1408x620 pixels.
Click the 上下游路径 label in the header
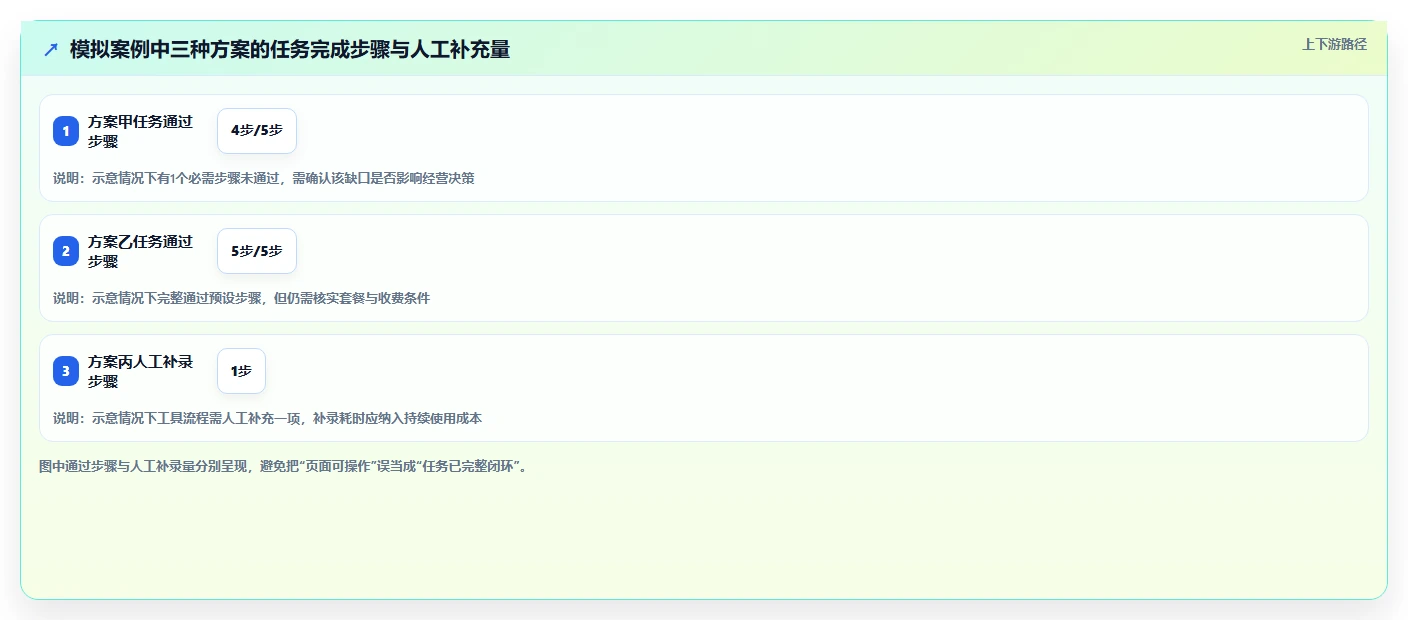[x=1334, y=44]
